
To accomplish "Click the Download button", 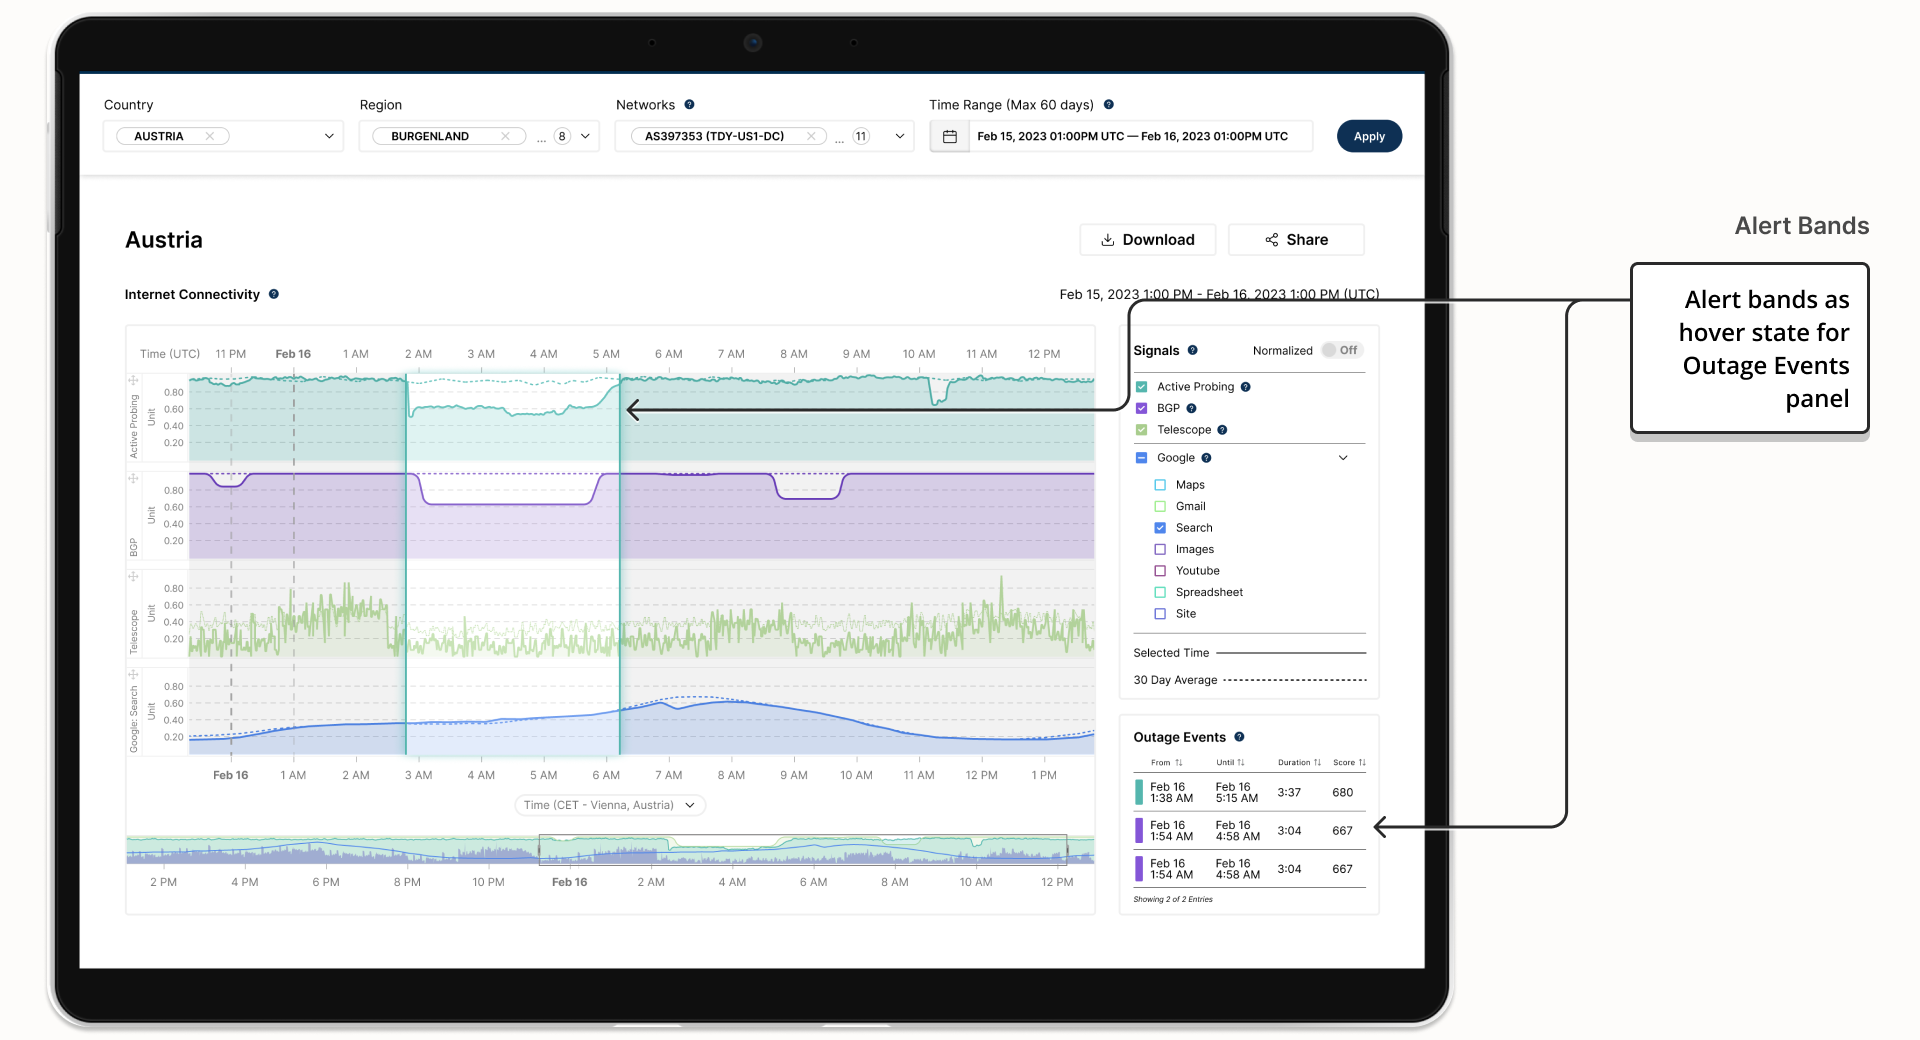I will (x=1147, y=240).
